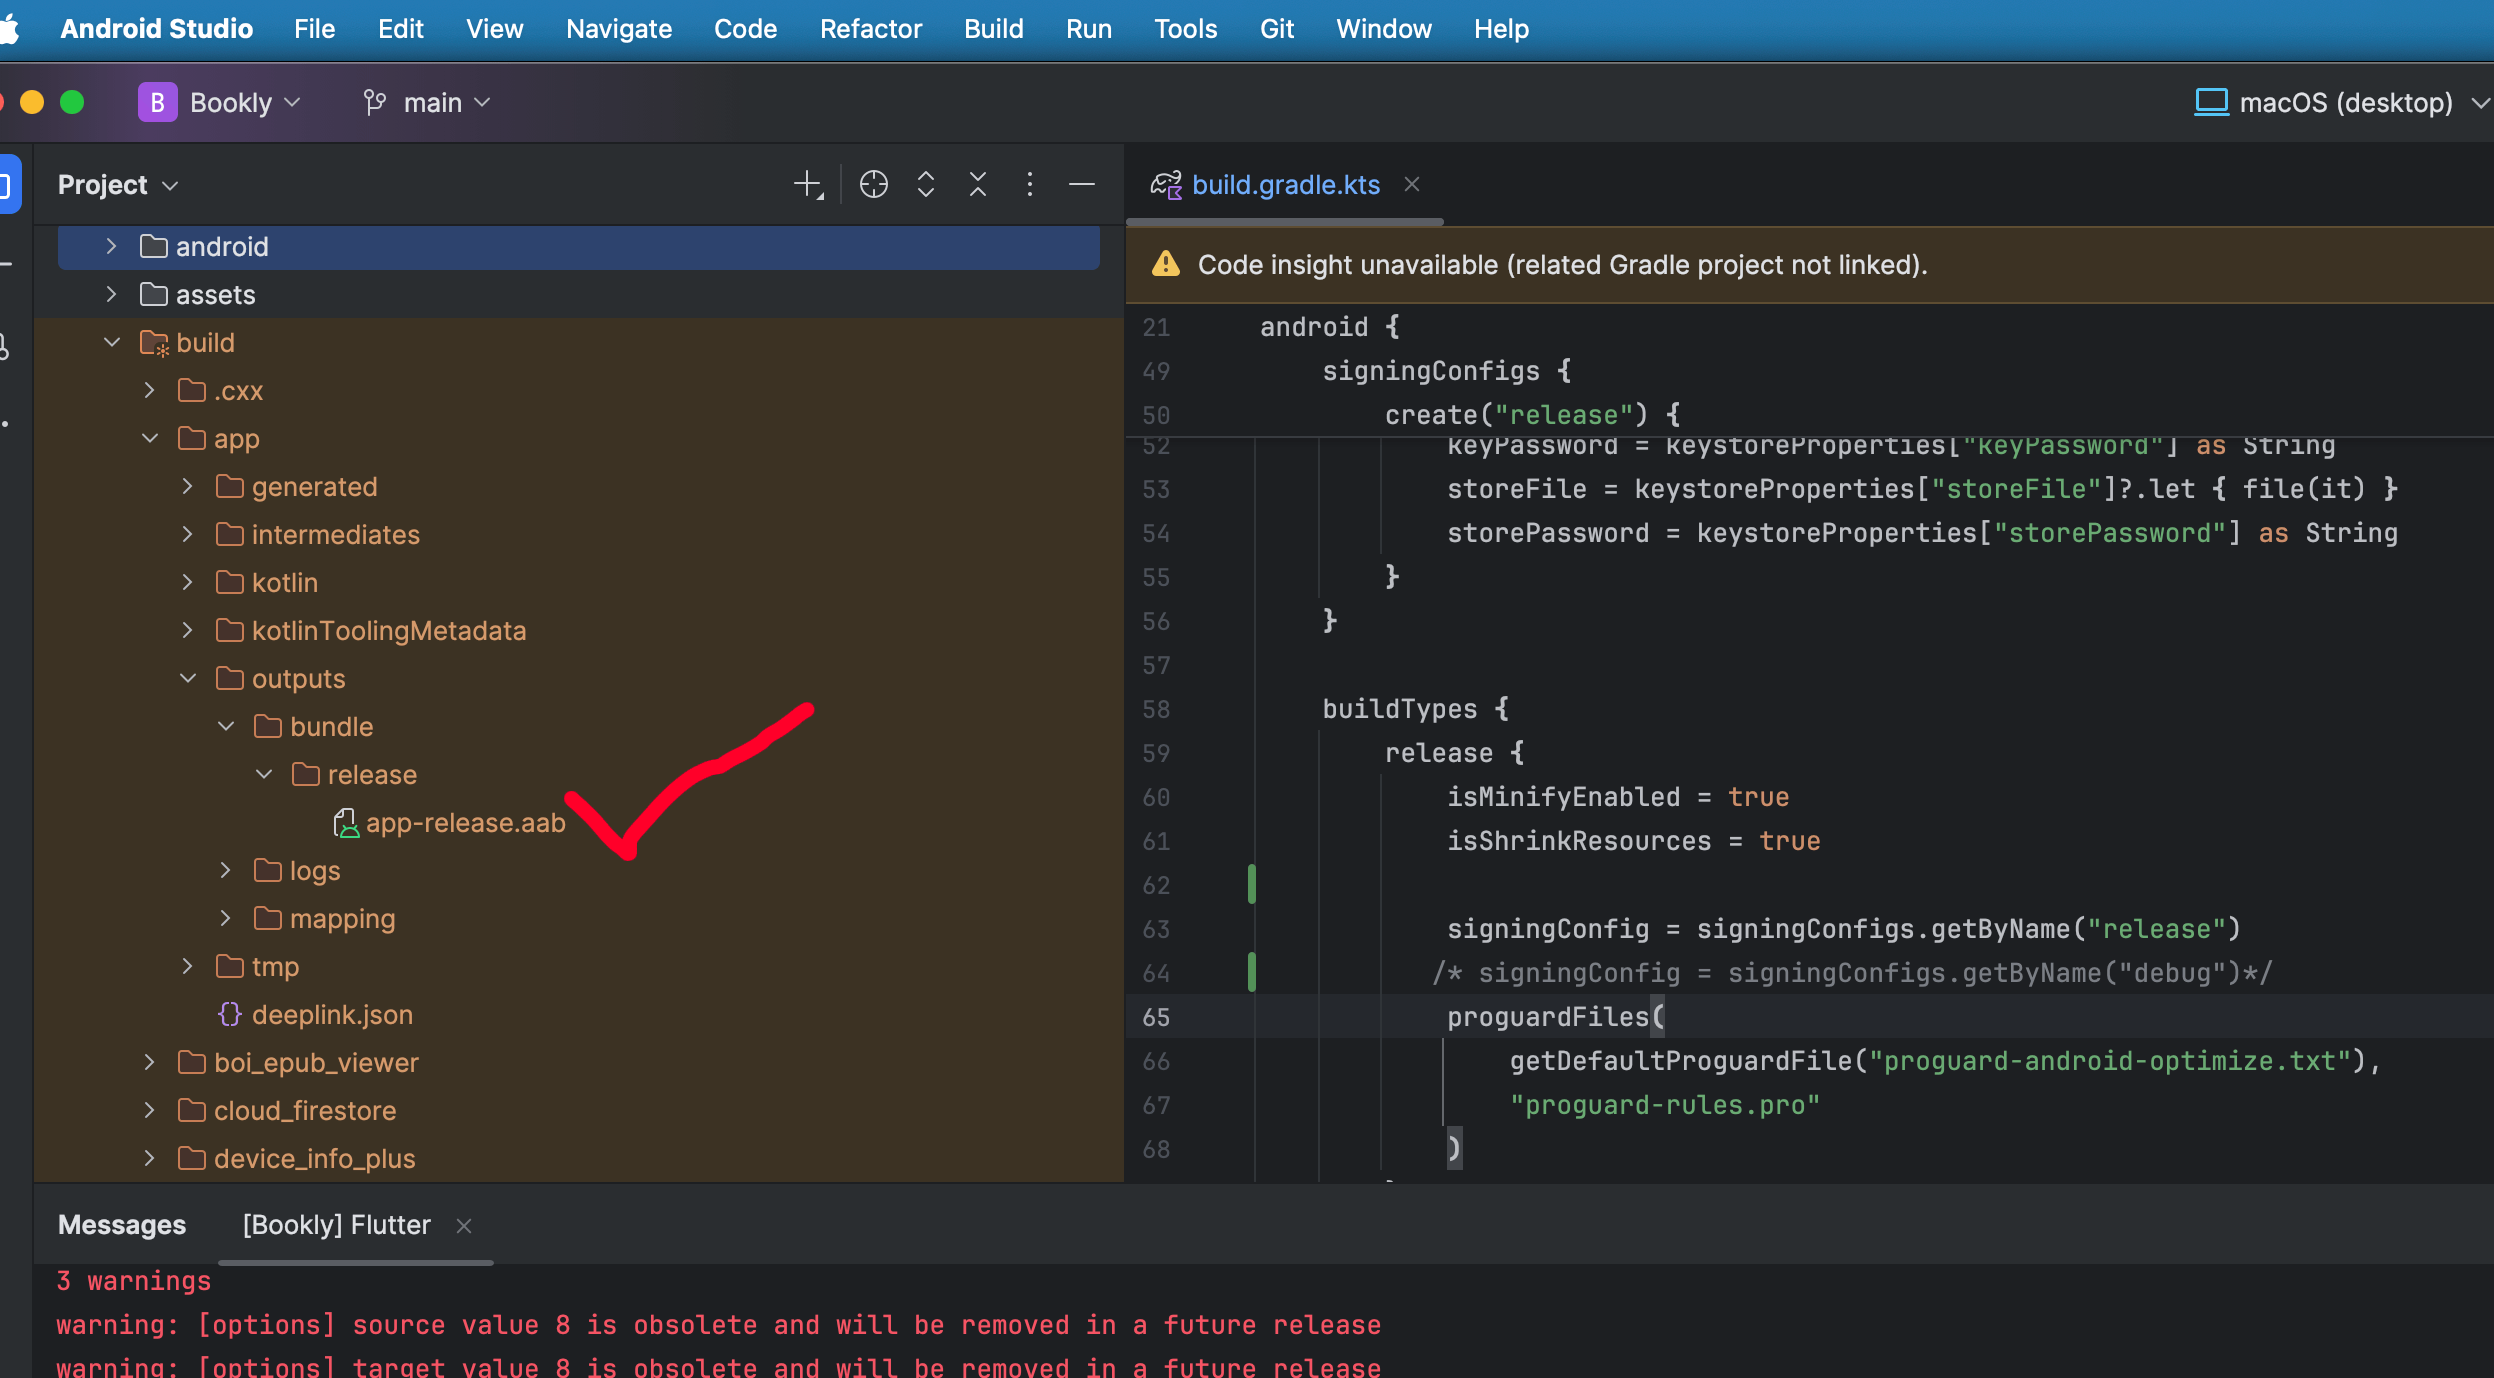Close the build.gradle.kts editor tab
Screen dimensions: 2494x1378
click(x=1412, y=184)
